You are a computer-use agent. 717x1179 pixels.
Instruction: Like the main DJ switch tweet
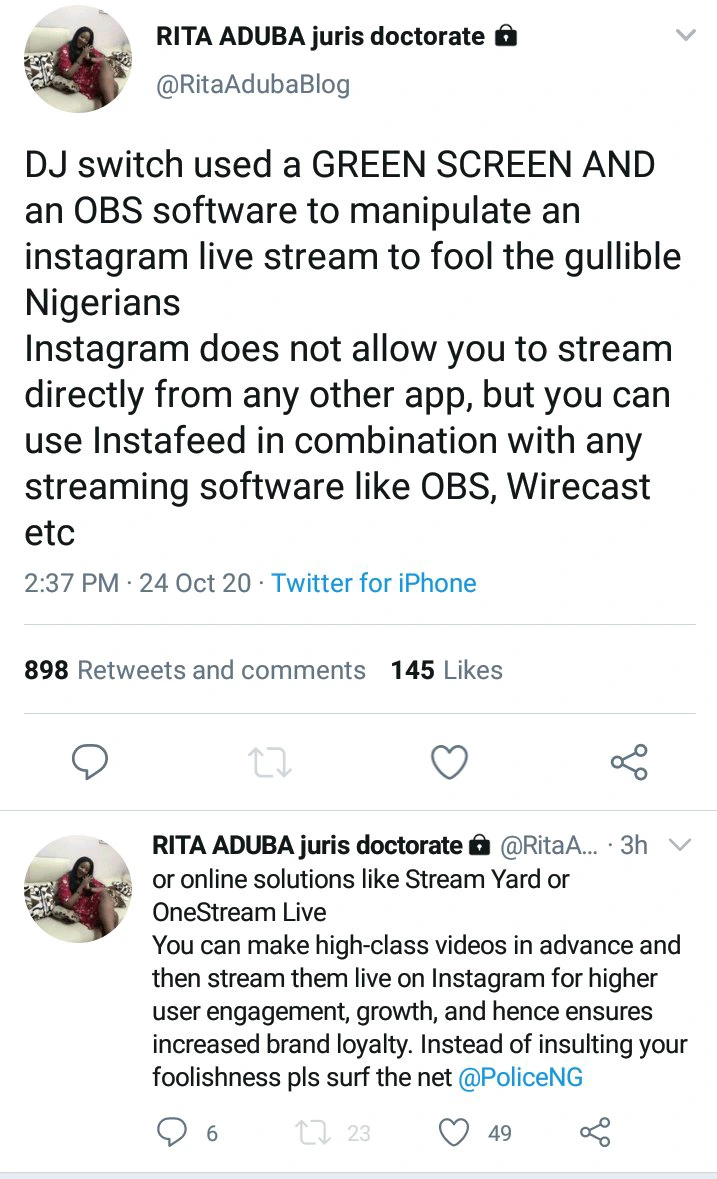pos(449,763)
